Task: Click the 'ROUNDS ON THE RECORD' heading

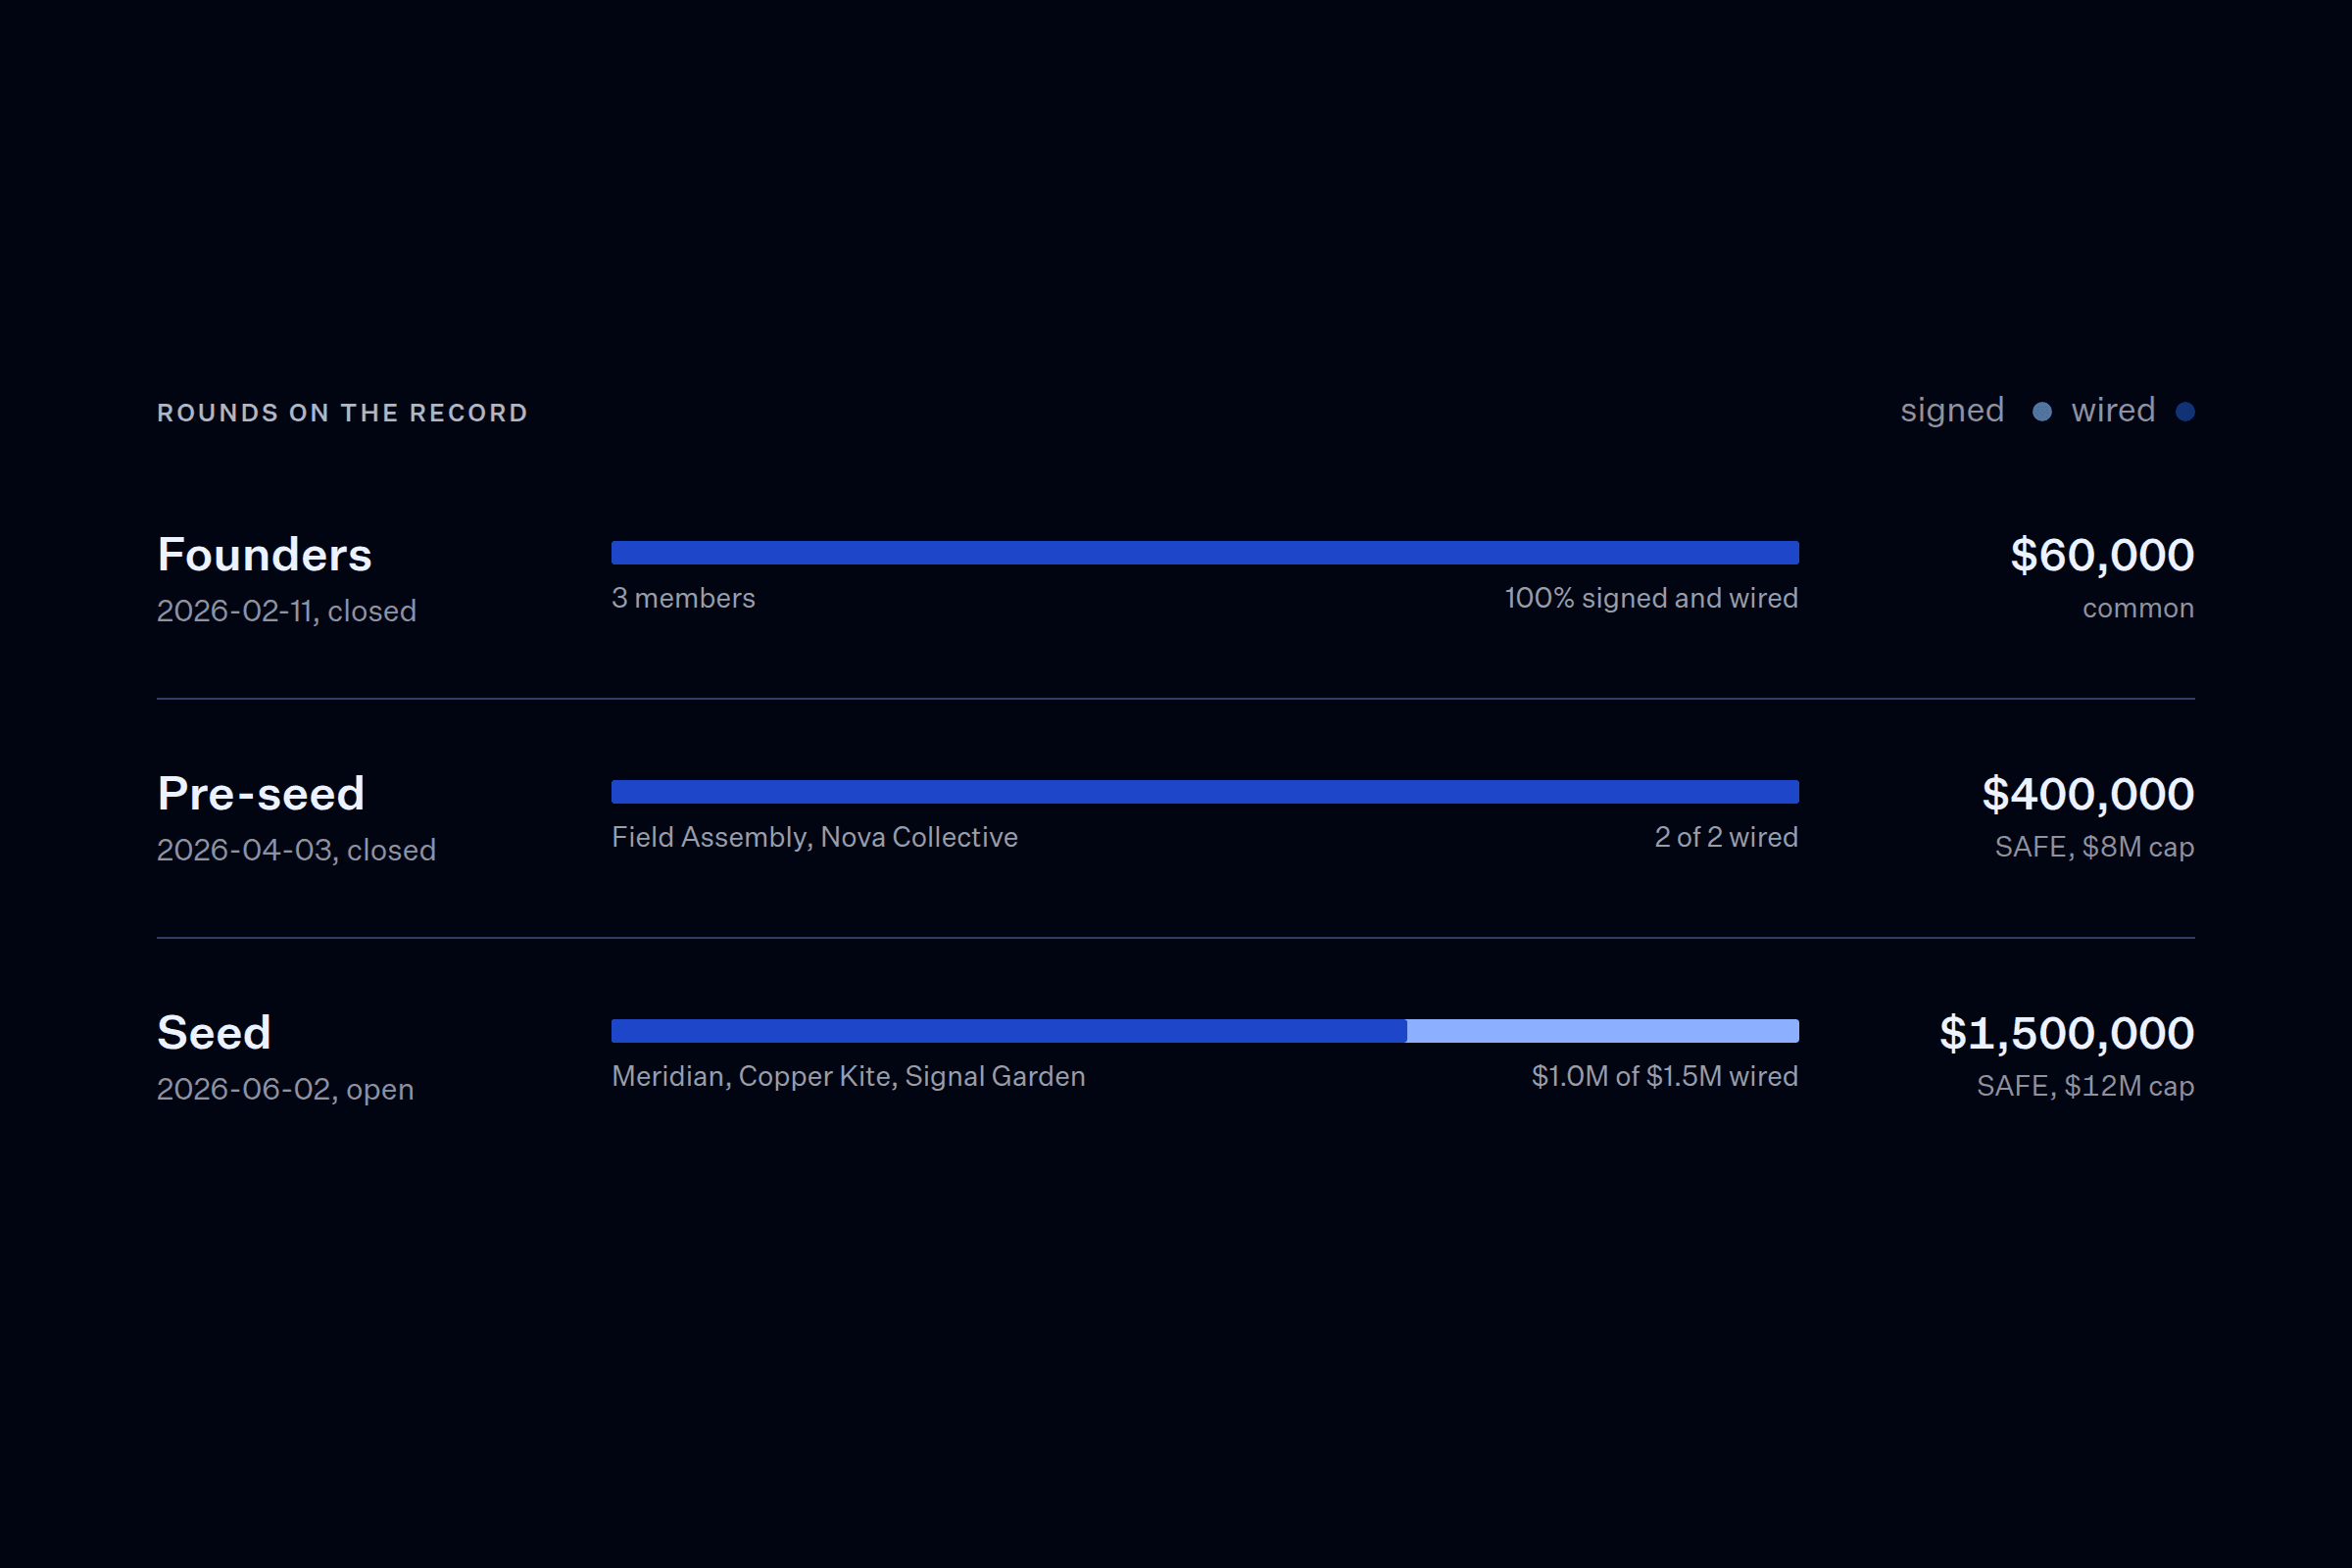Action: 342,413
